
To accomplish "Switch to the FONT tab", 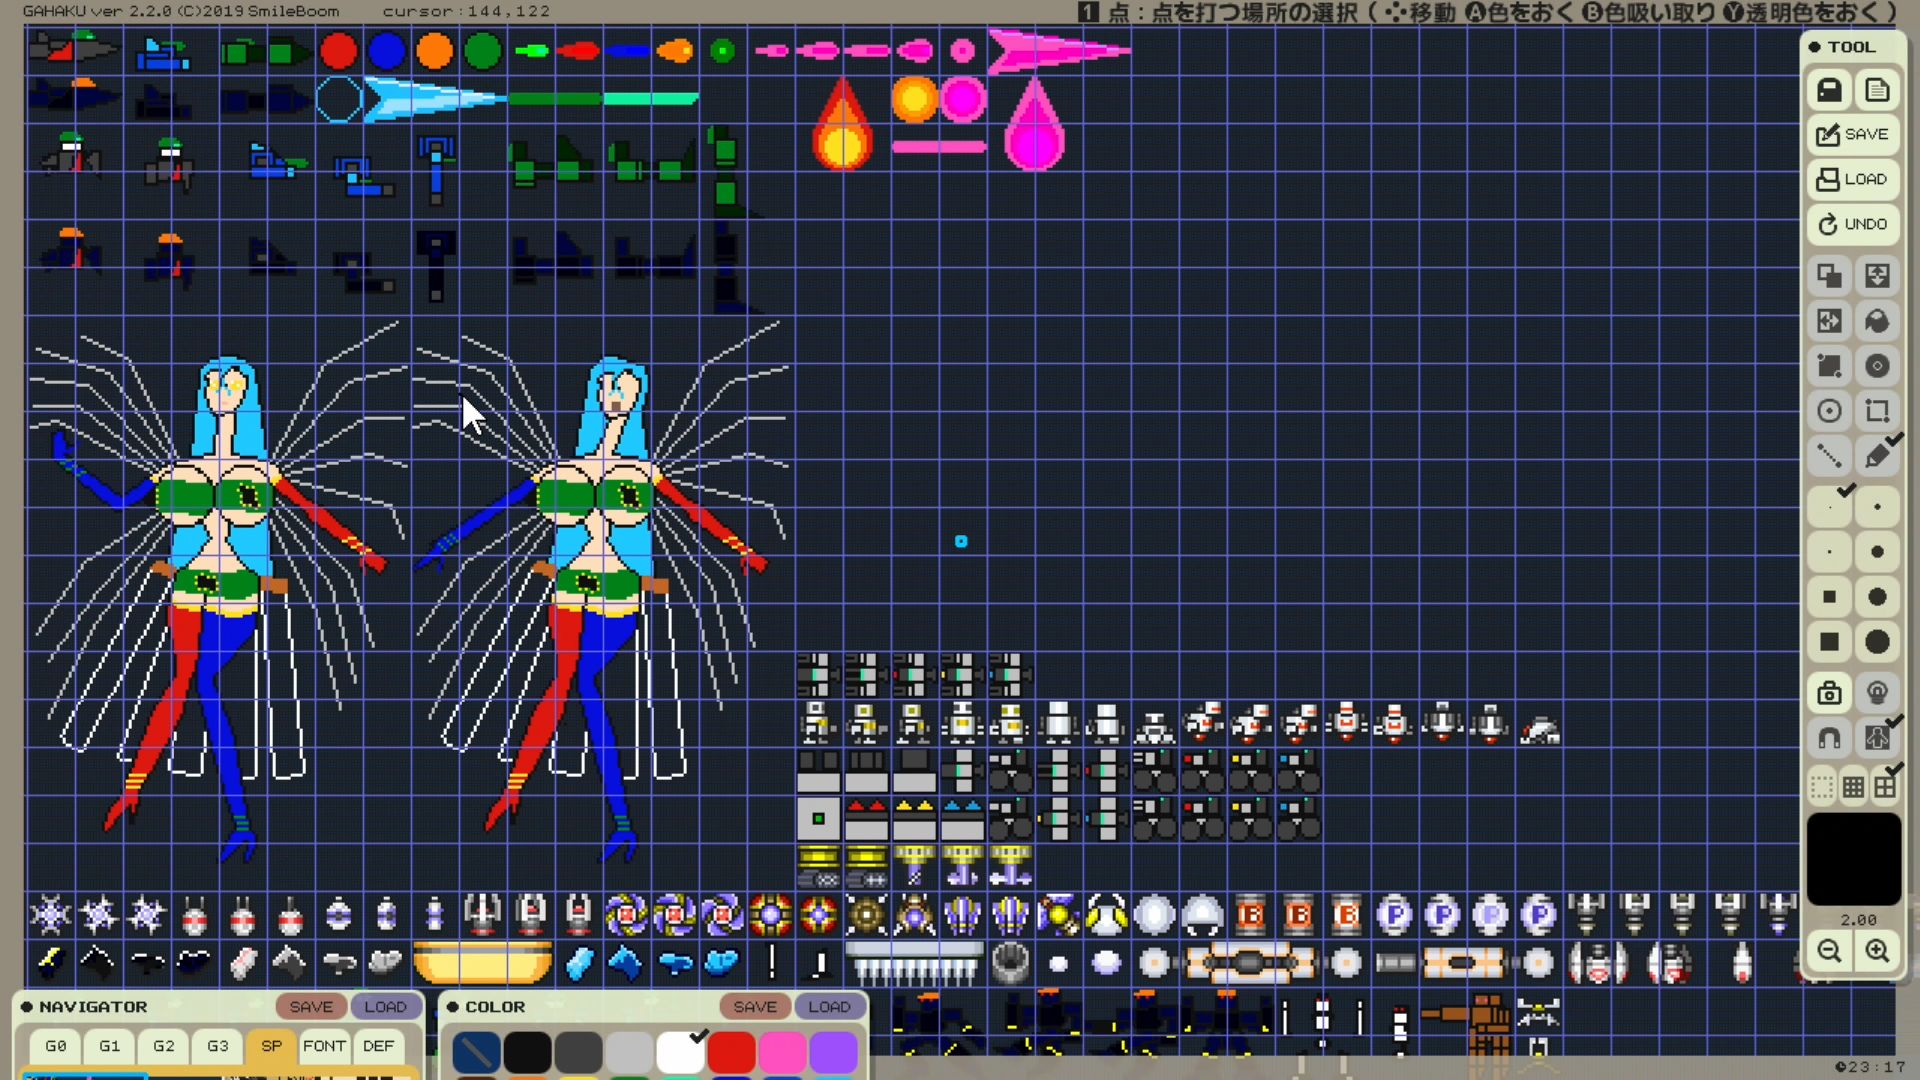I will [325, 1046].
